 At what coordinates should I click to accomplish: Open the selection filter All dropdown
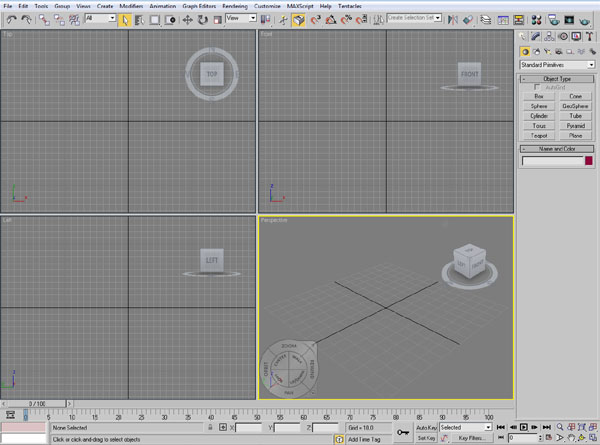[x=100, y=18]
